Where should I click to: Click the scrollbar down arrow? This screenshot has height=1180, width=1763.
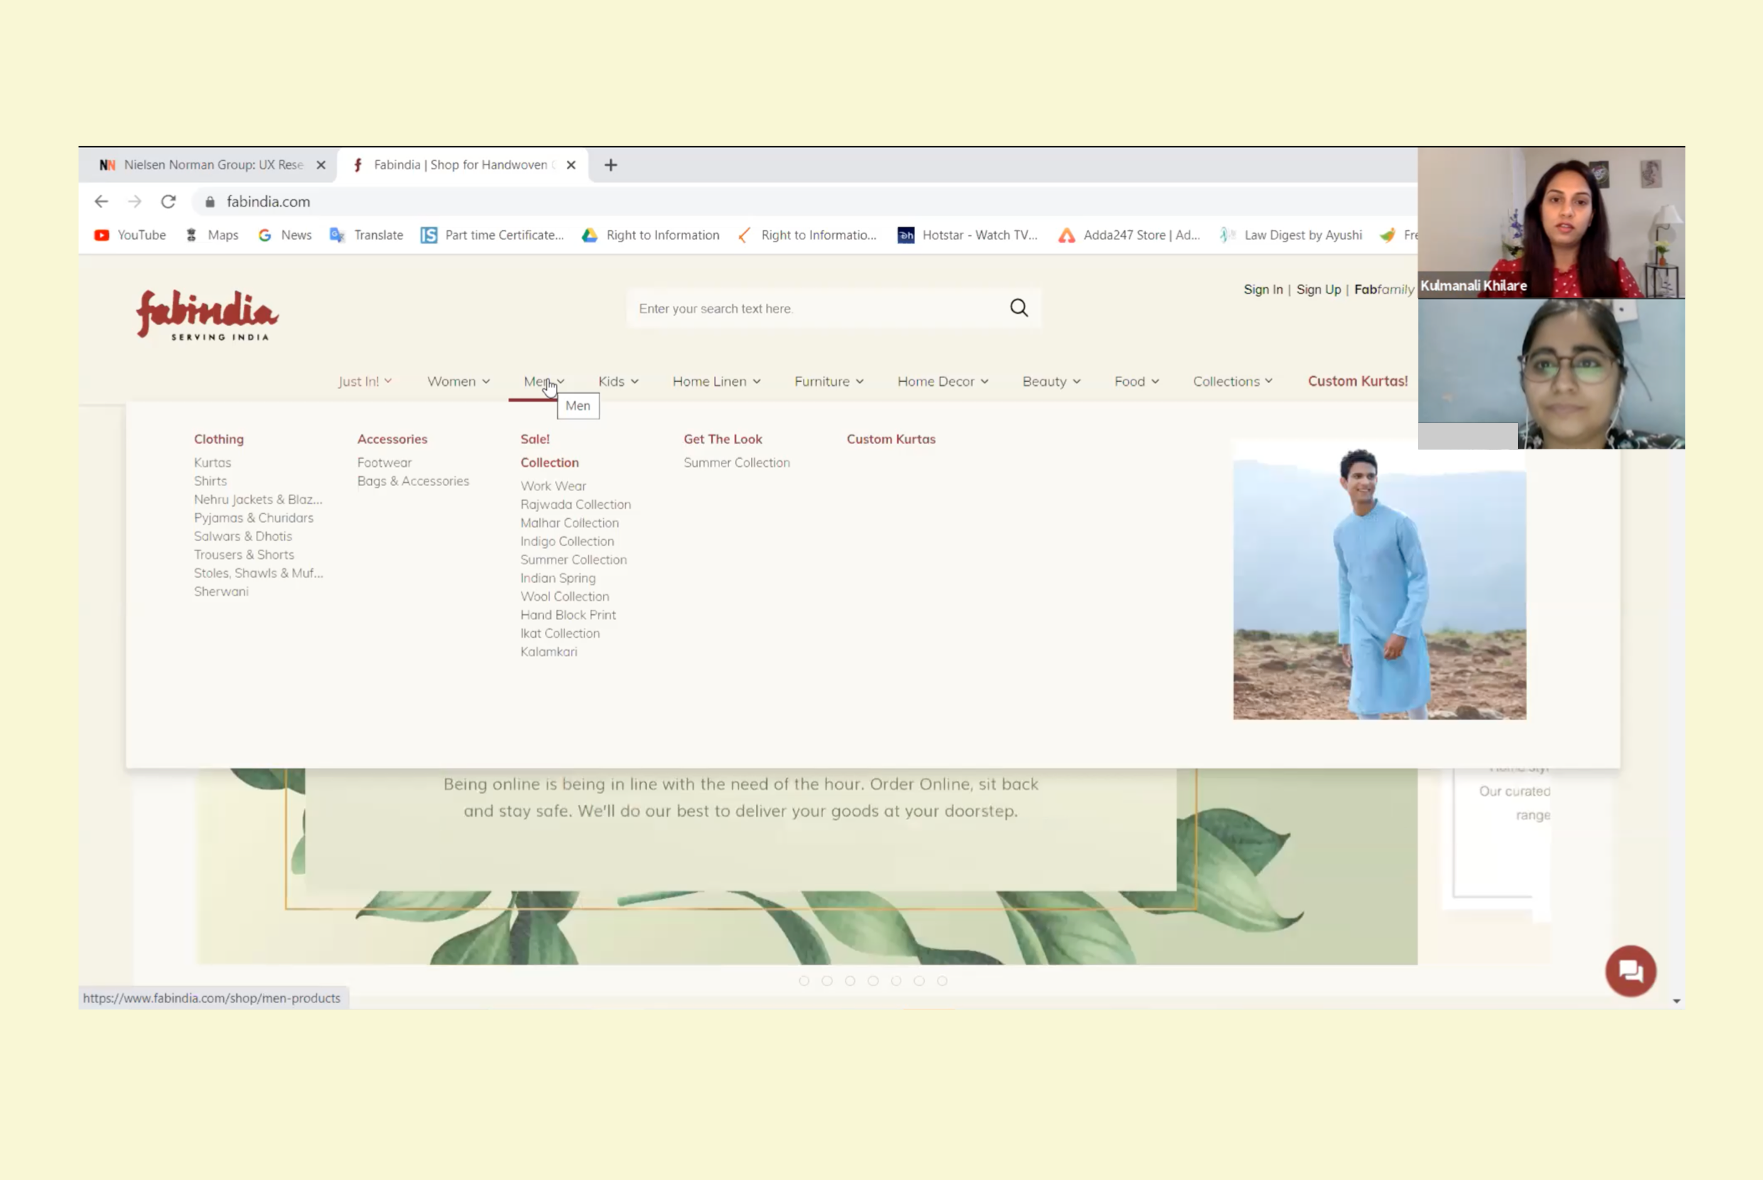(x=1676, y=1001)
